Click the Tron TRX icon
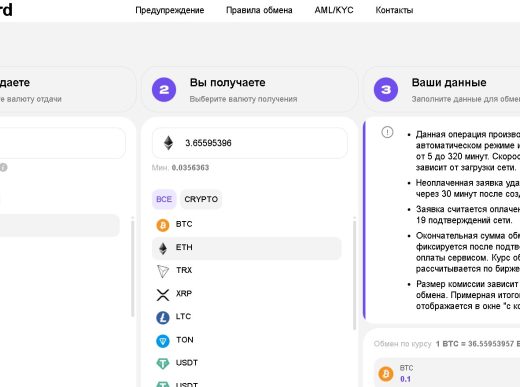The height and width of the screenshot is (387, 520). (163, 271)
